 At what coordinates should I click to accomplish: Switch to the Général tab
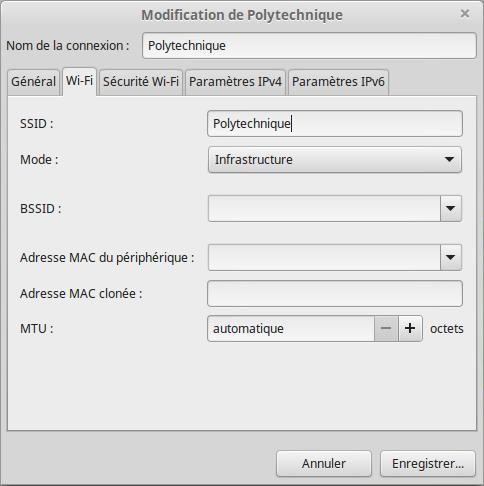(x=33, y=82)
